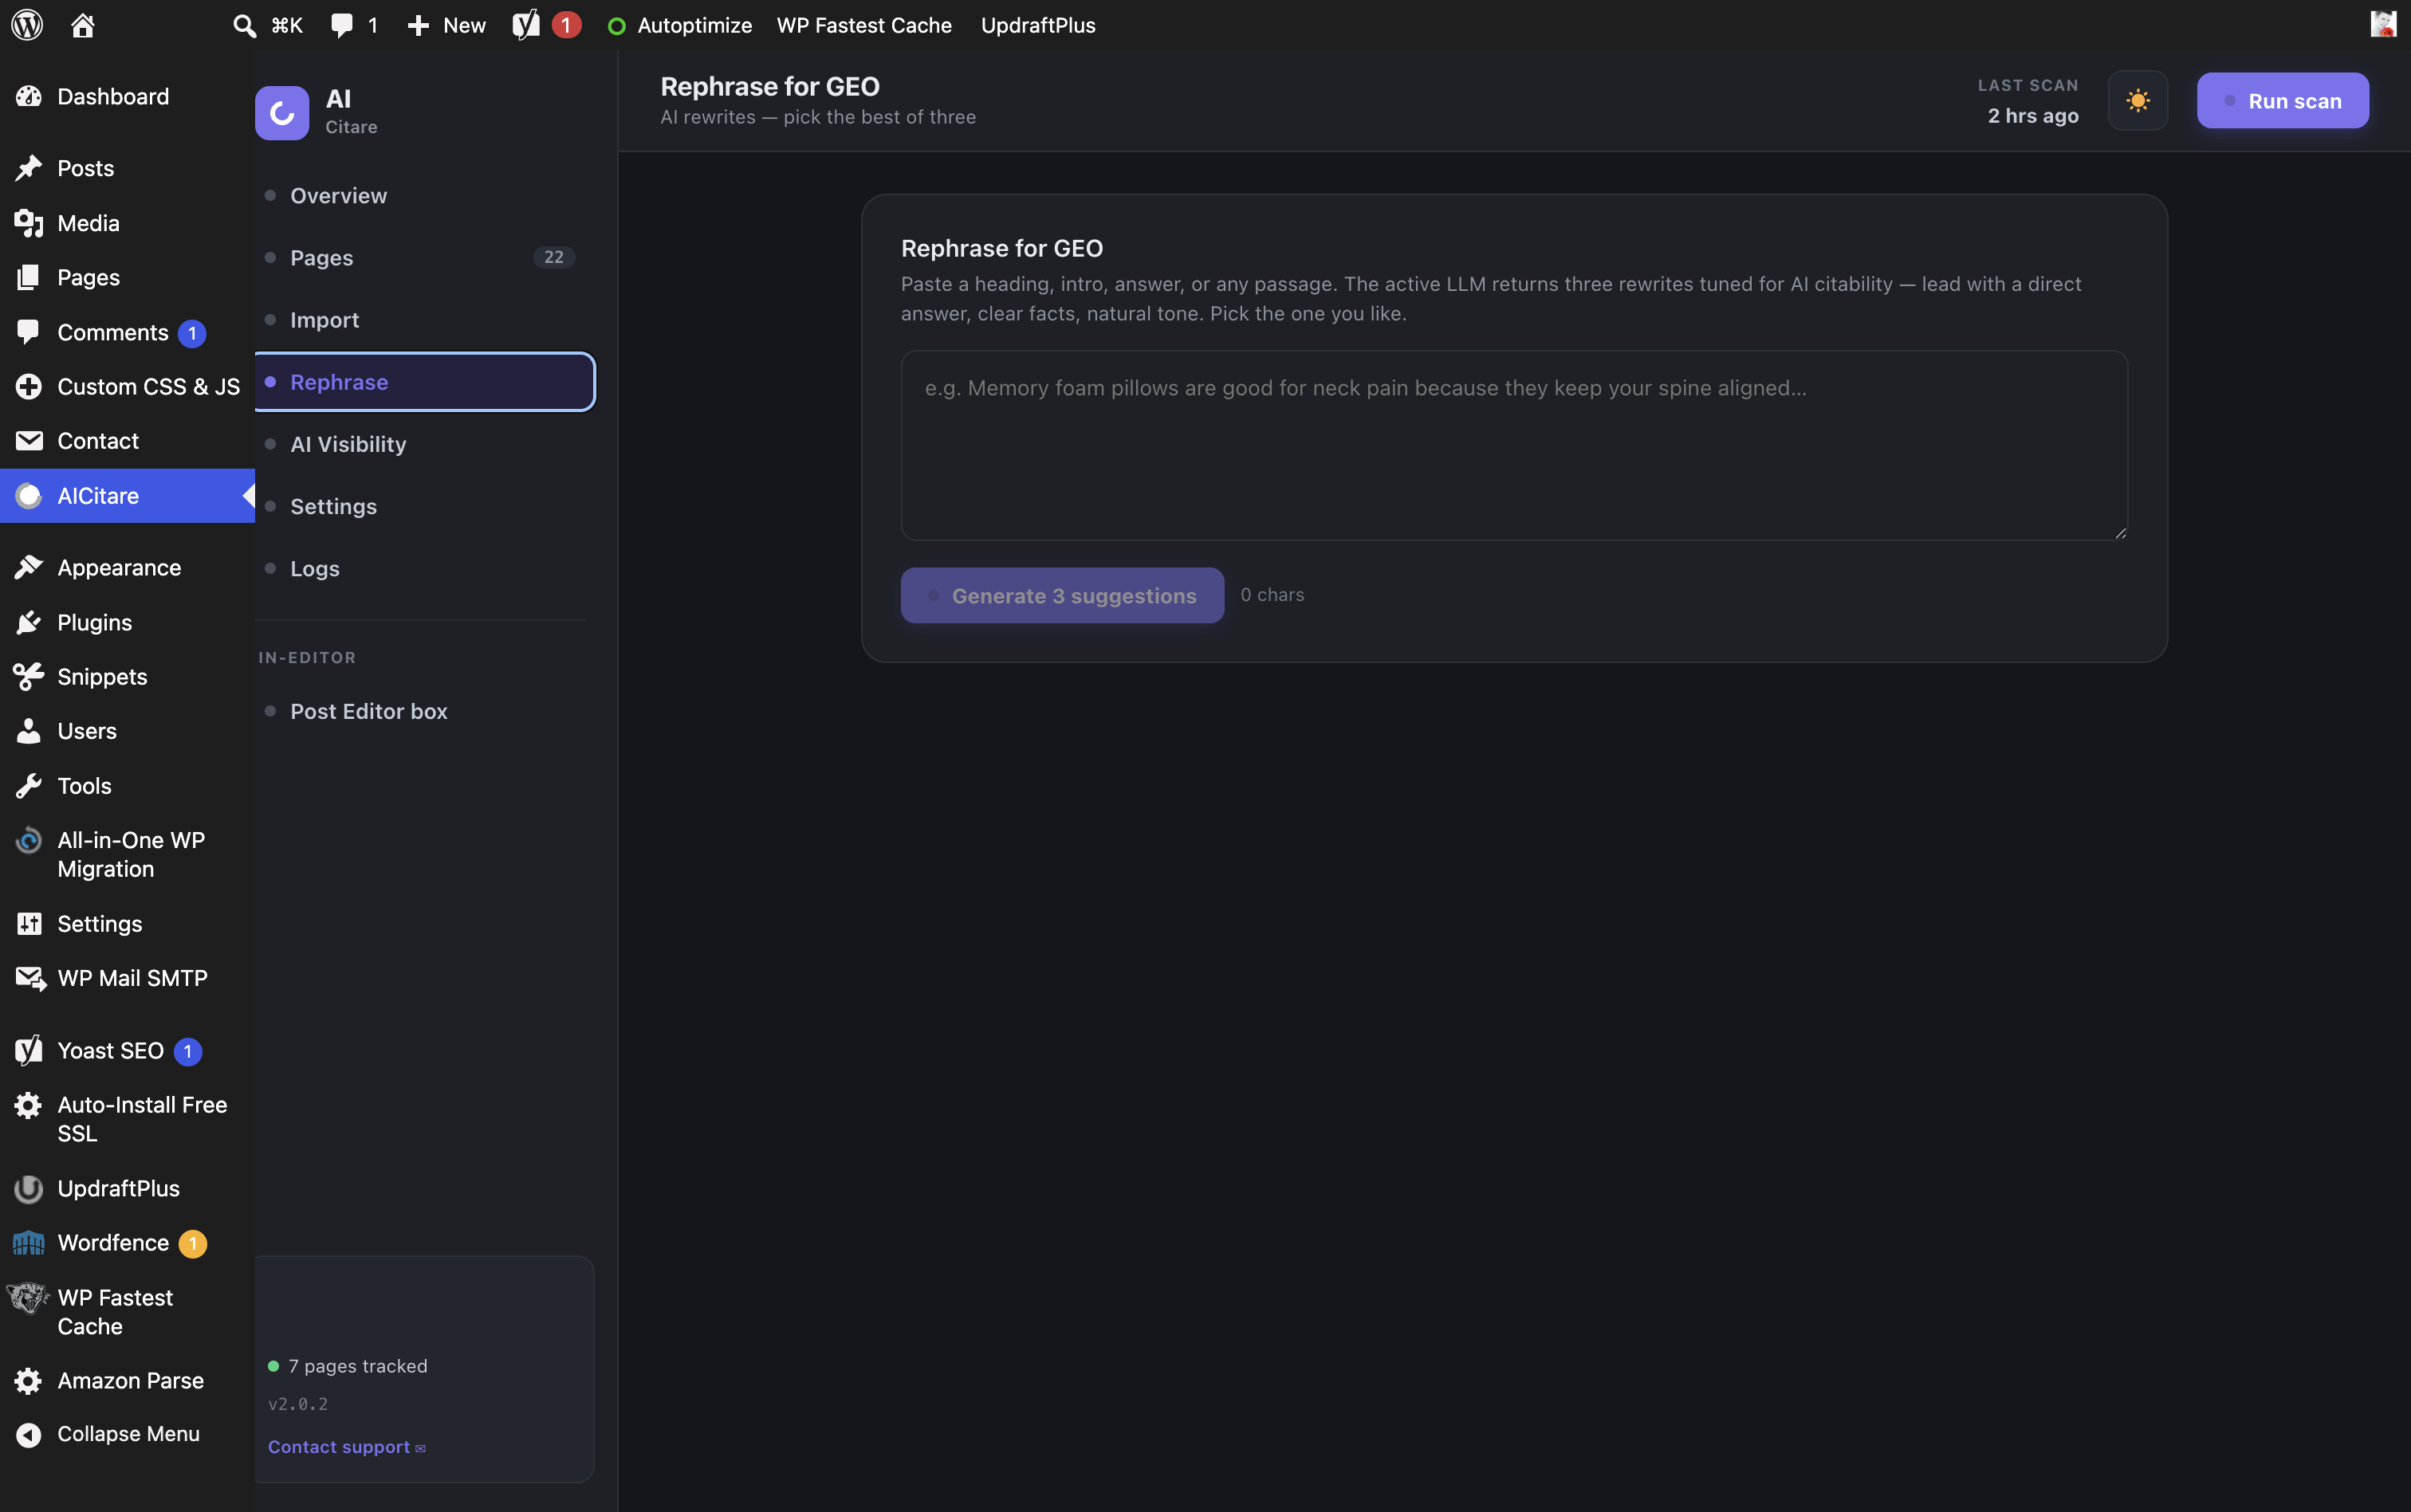This screenshot has height=1512, width=2411.
Task: Click the All-in-One WP Migration icon
Action: pos(29,840)
